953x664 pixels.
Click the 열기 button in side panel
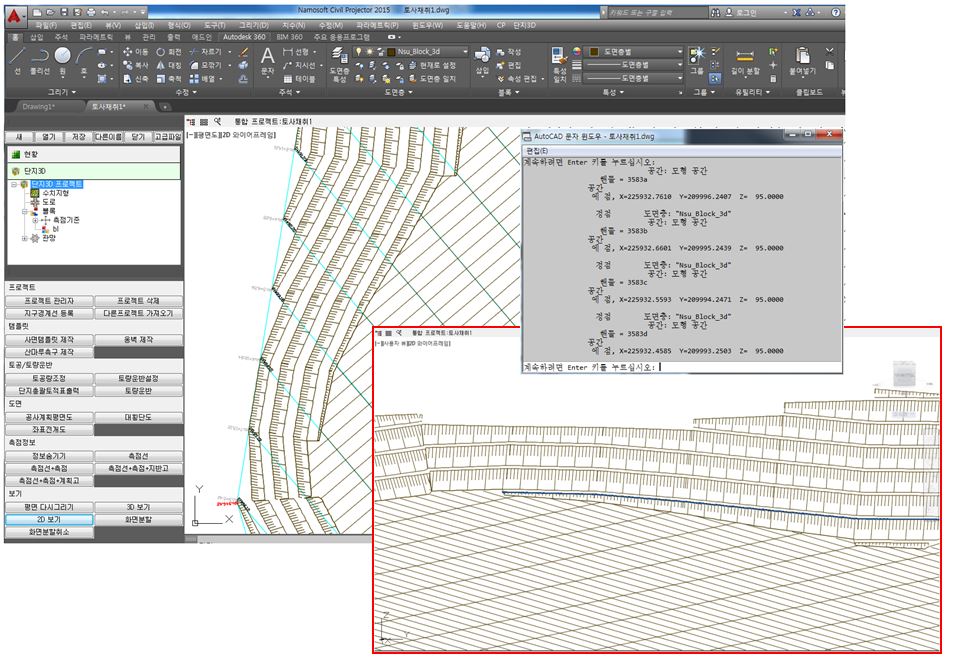coord(49,137)
